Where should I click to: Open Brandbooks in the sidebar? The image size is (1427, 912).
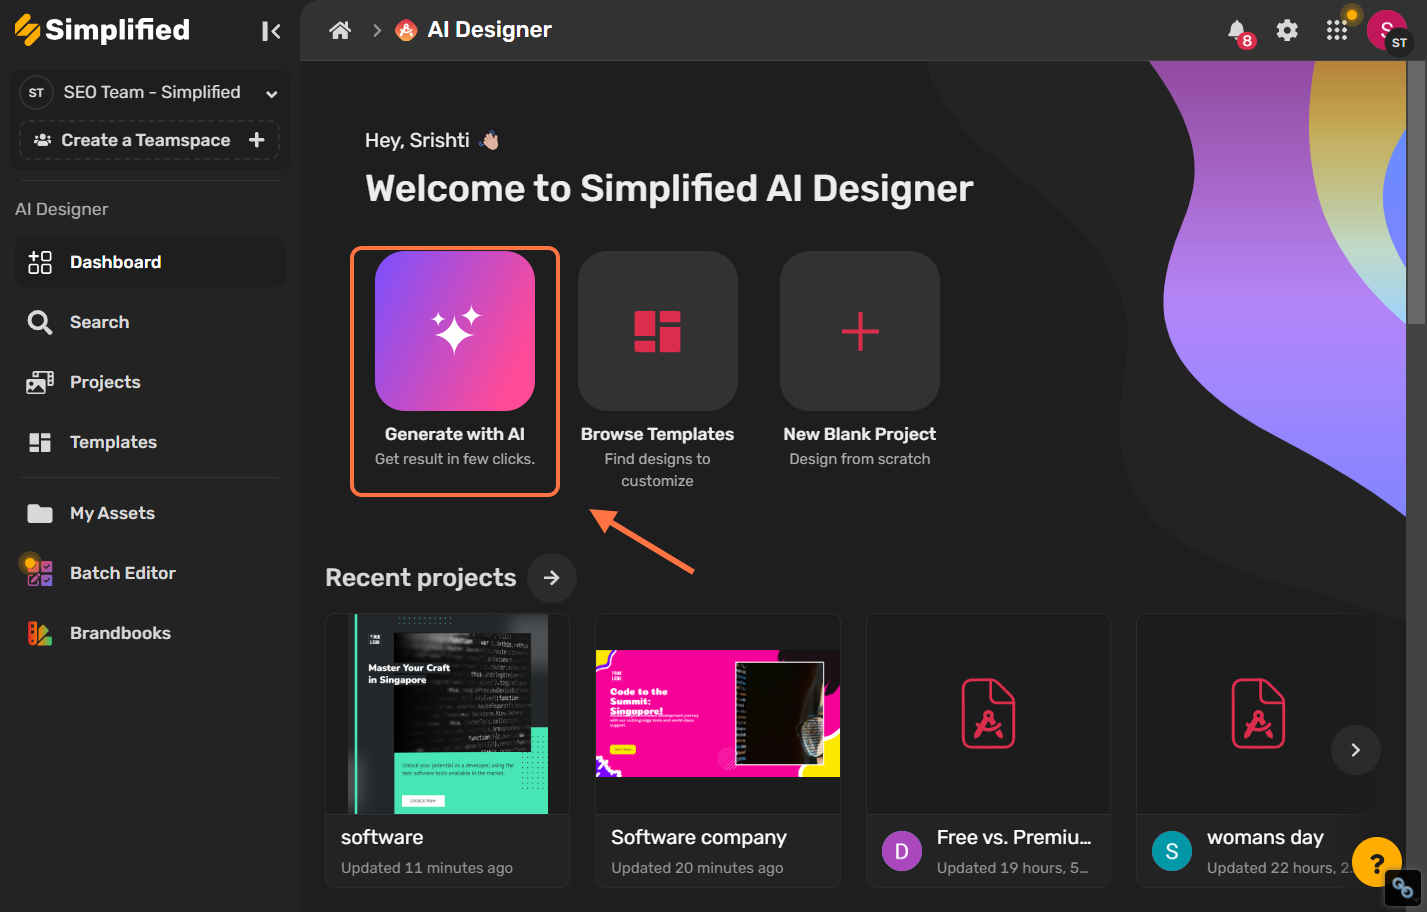[150, 633]
